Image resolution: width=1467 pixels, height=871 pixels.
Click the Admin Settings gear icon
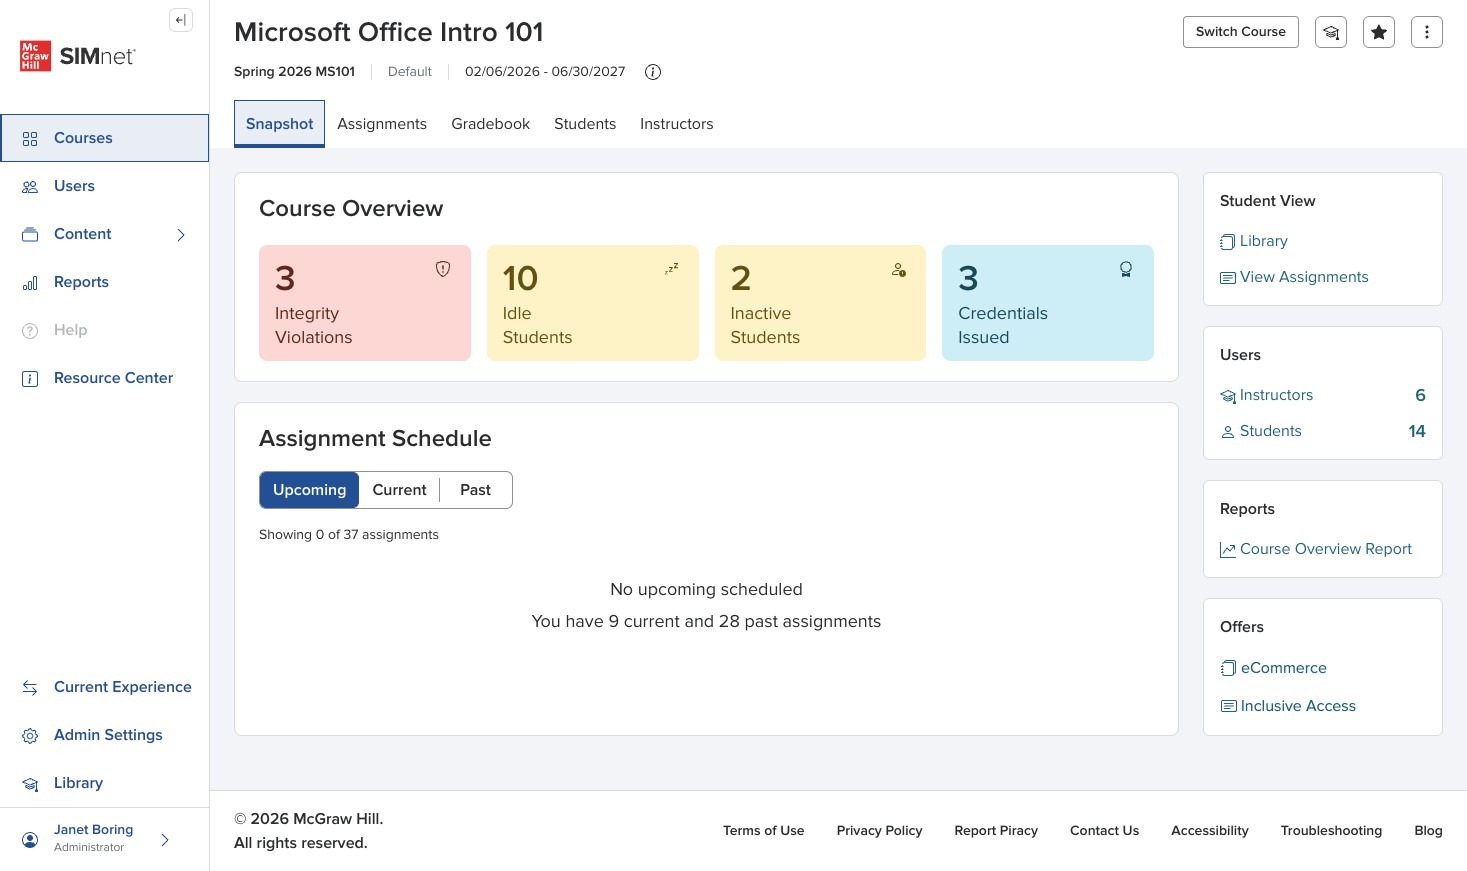30,736
